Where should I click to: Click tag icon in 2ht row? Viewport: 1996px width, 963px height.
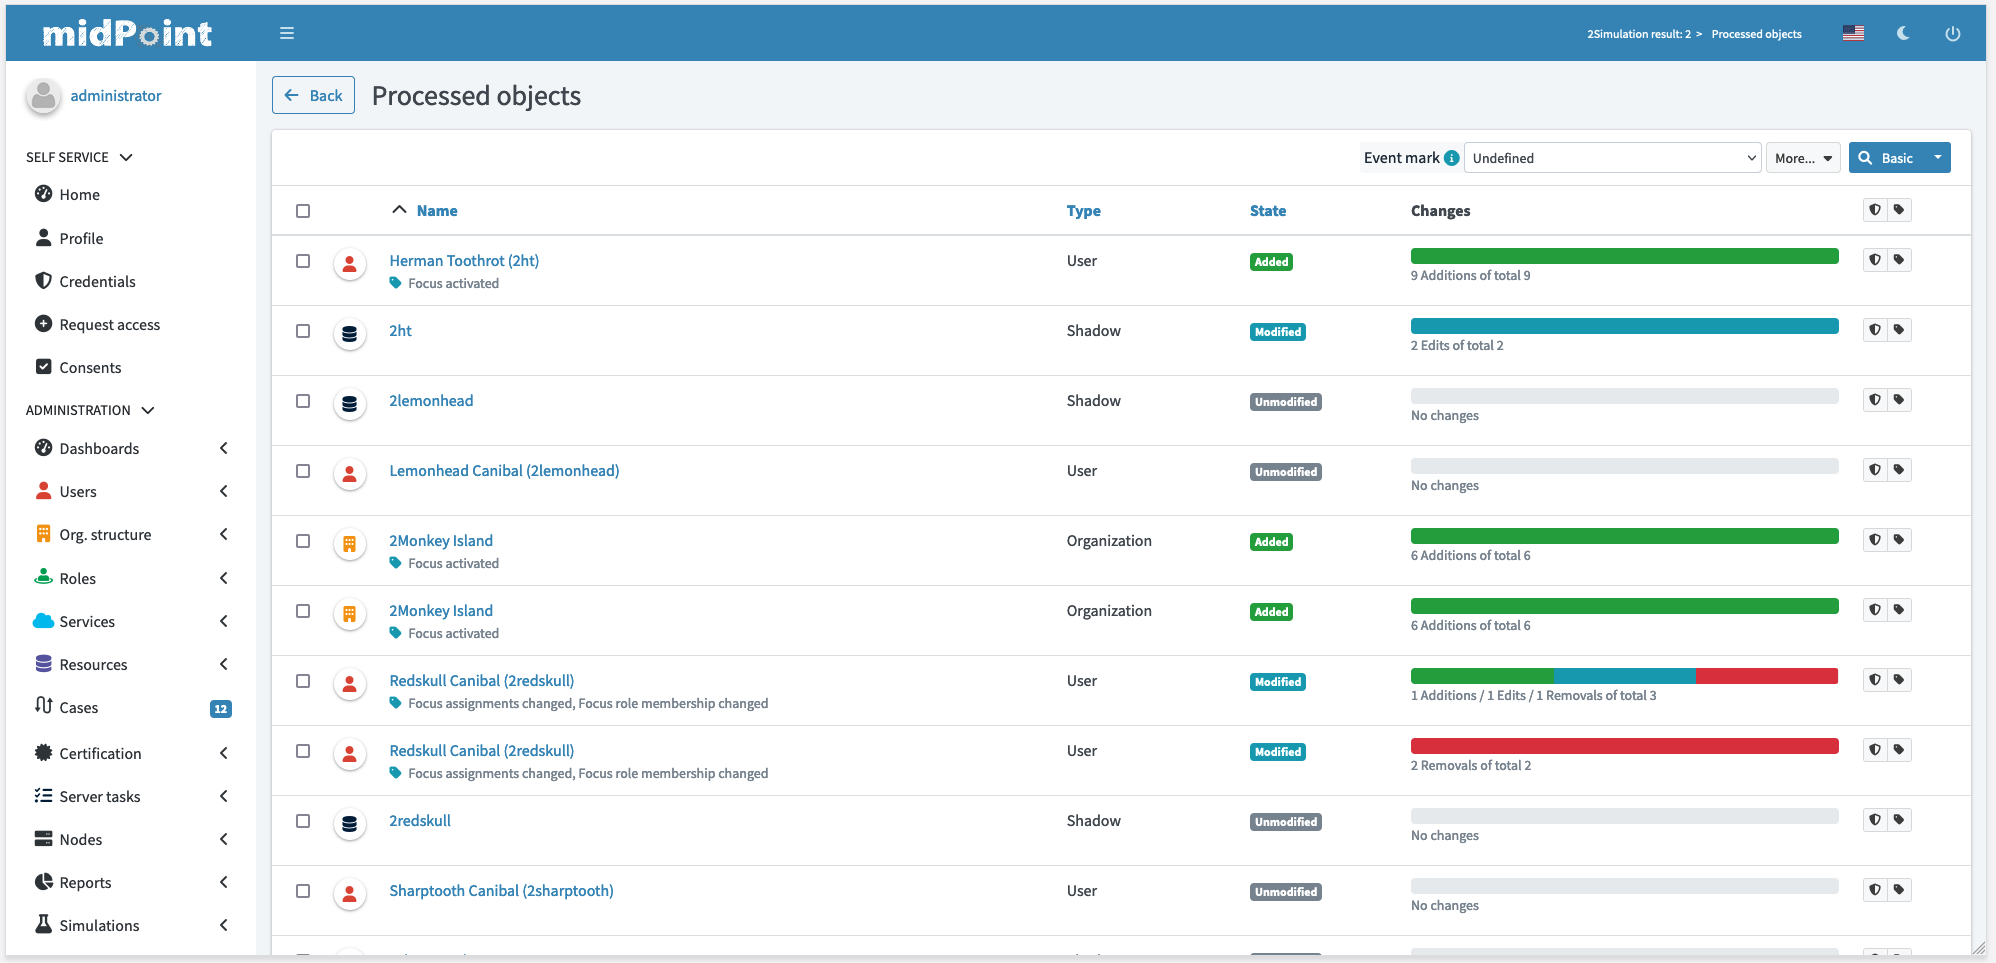1899,330
